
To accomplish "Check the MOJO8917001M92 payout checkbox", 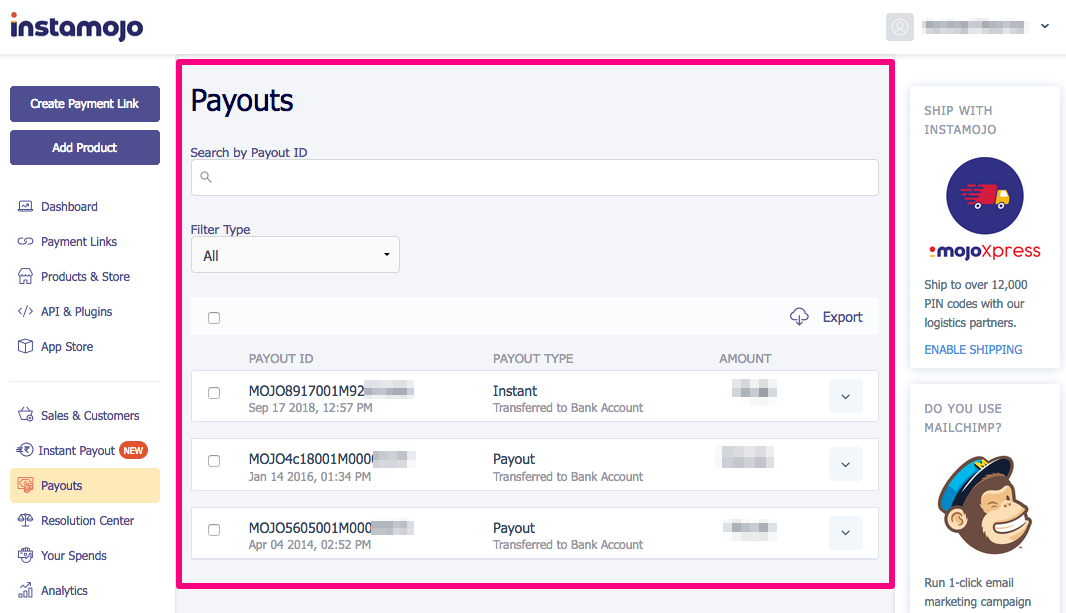I will coord(214,393).
